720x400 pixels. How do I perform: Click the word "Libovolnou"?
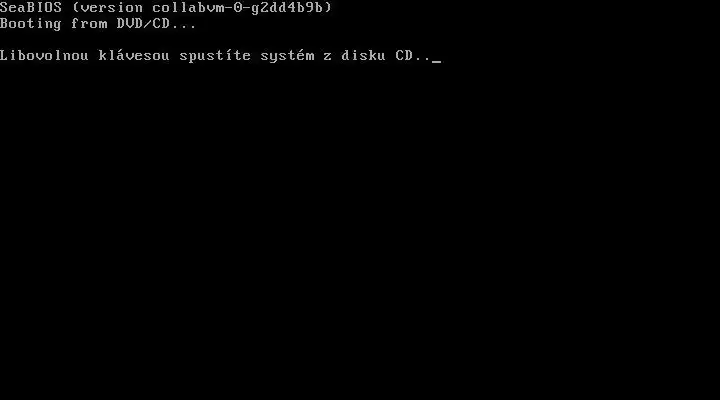pos(44,56)
